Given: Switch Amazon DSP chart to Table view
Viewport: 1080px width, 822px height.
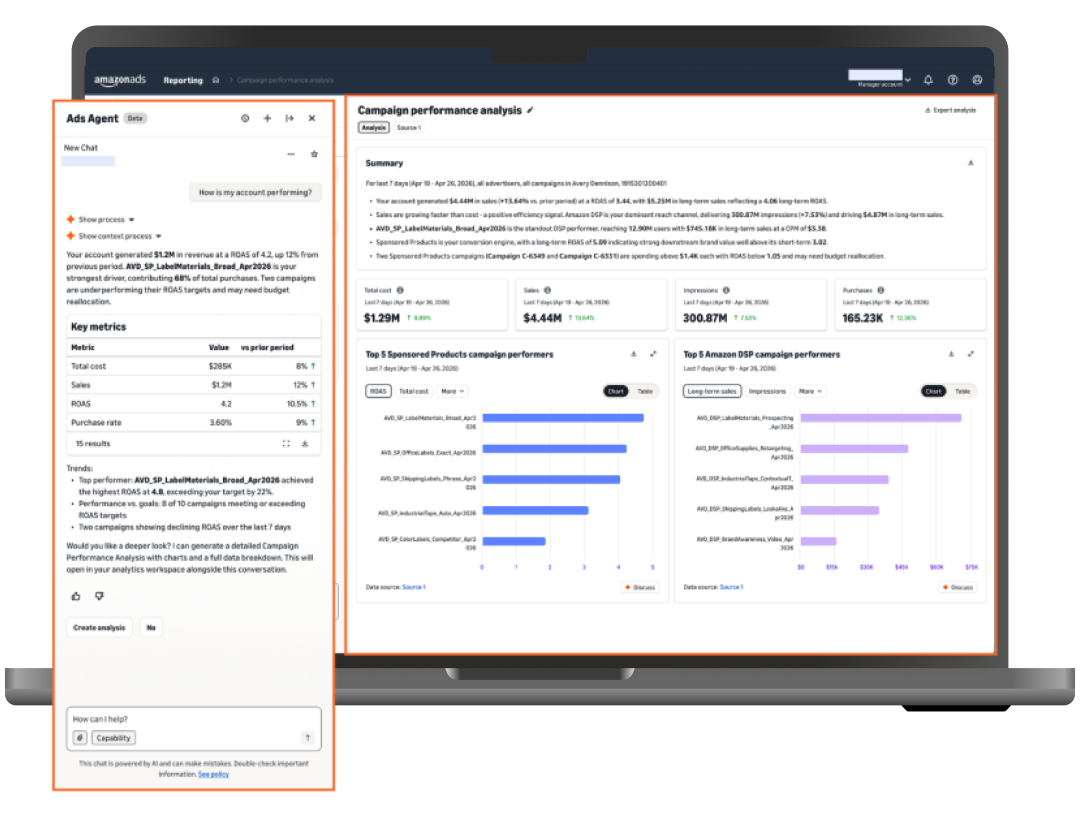Looking at the screenshot, I should tap(962, 391).
